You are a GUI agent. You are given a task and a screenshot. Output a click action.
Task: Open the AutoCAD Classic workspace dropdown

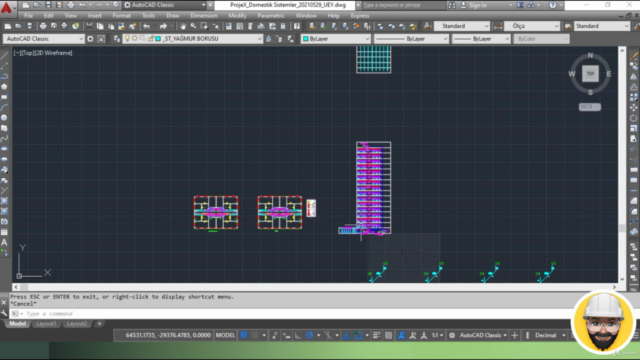(x=44, y=39)
